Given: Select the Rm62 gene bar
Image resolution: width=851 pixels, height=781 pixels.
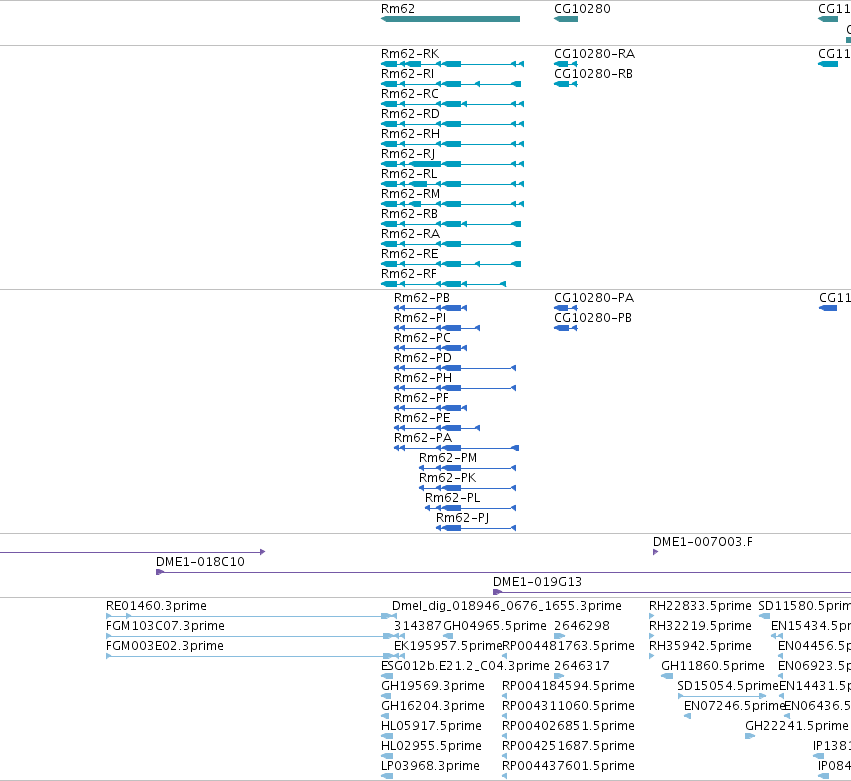Looking at the screenshot, I should pos(450,19).
